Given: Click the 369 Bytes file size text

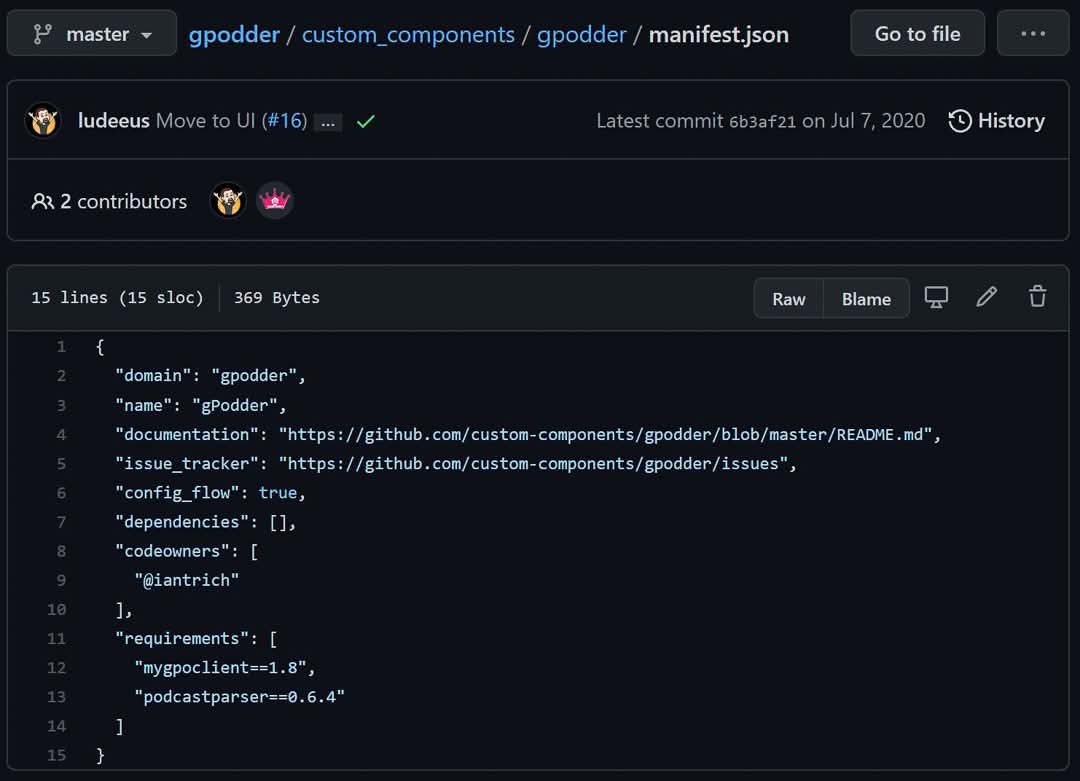Looking at the screenshot, I should (x=277, y=298).
